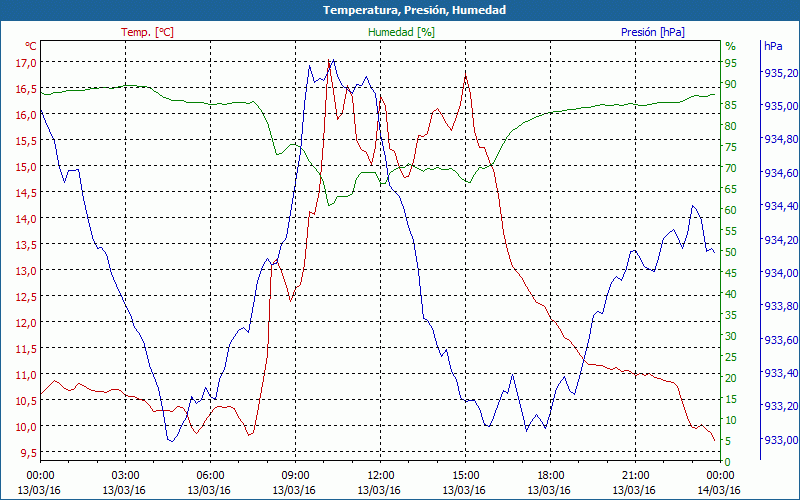Select the green "80" humidity tick

coord(731,126)
